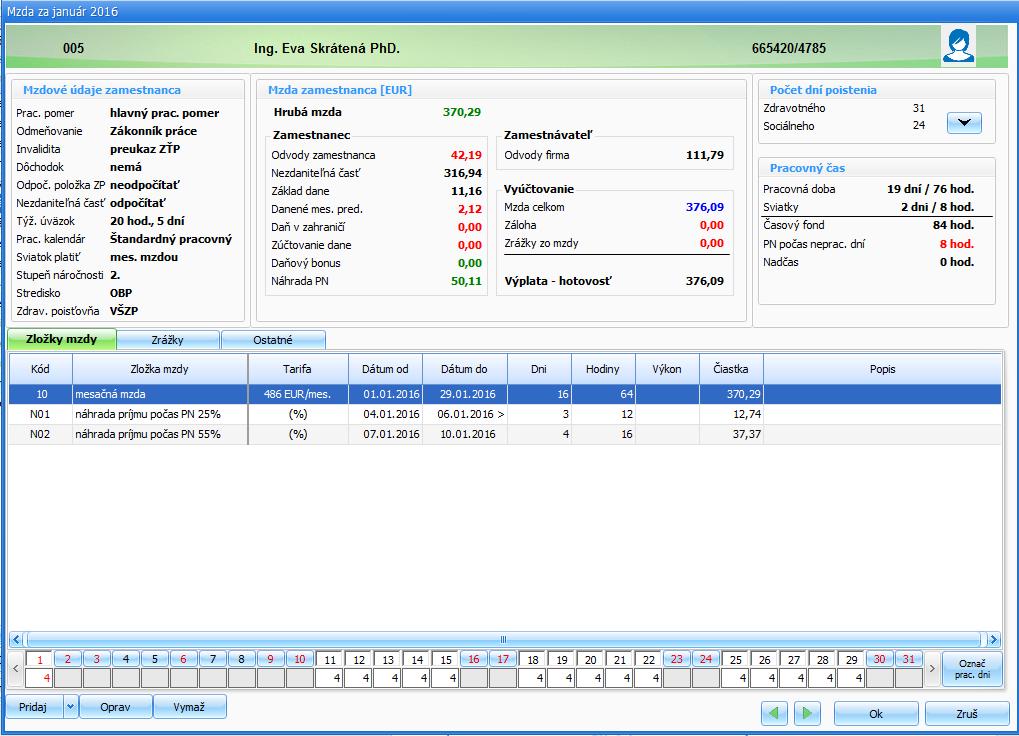Click the Dni column header
Viewport: 1019px width, 736px height.
pos(539,369)
